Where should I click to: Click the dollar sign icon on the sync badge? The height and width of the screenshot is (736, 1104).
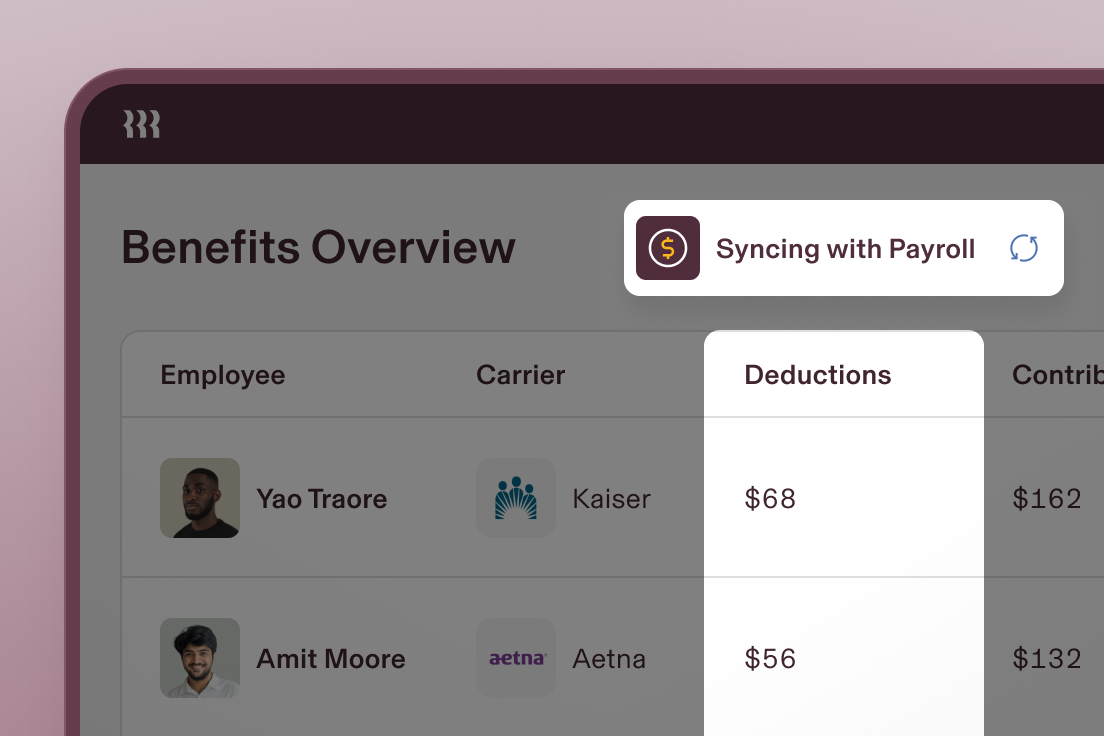click(668, 248)
